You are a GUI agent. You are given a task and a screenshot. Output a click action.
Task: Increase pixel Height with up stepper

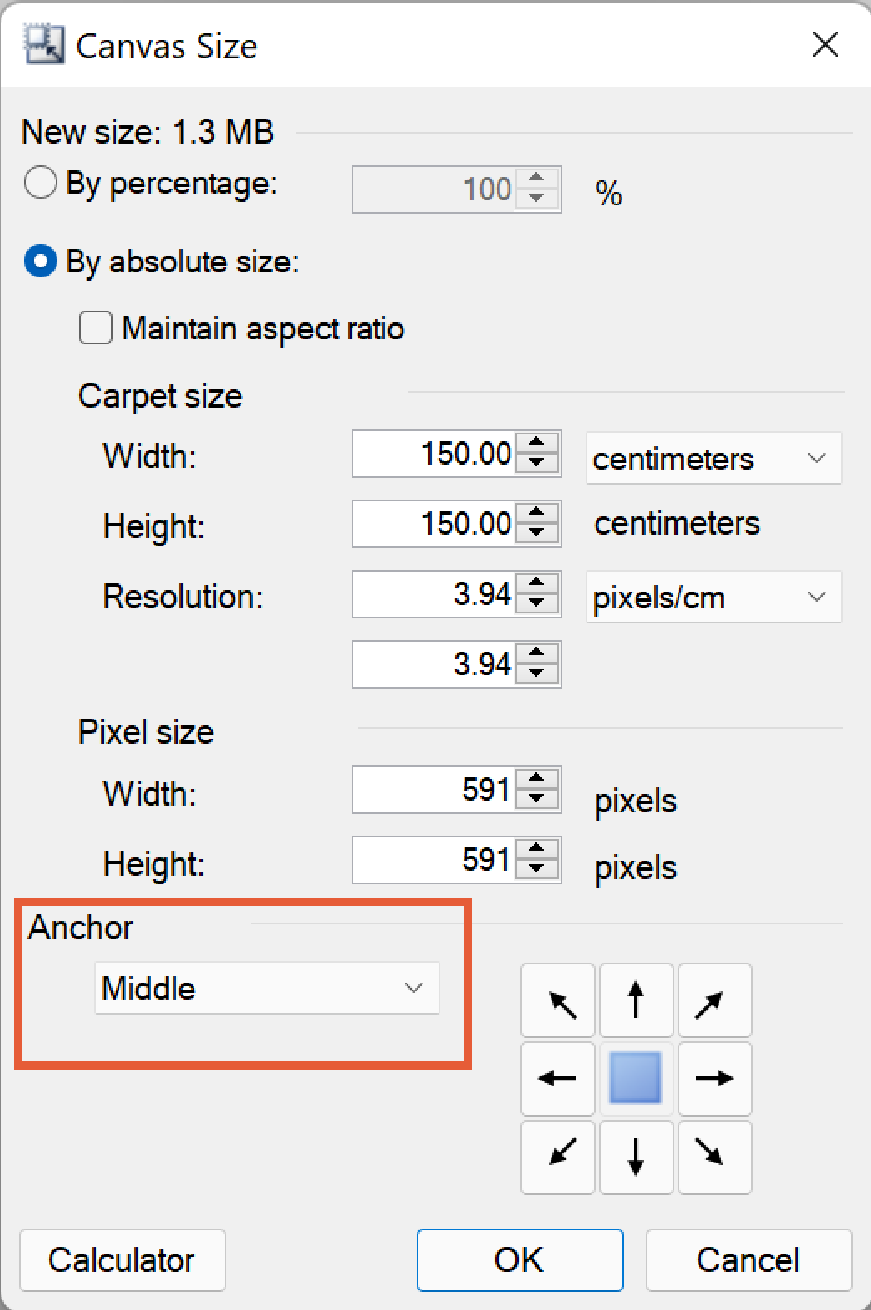pos(537,849)
